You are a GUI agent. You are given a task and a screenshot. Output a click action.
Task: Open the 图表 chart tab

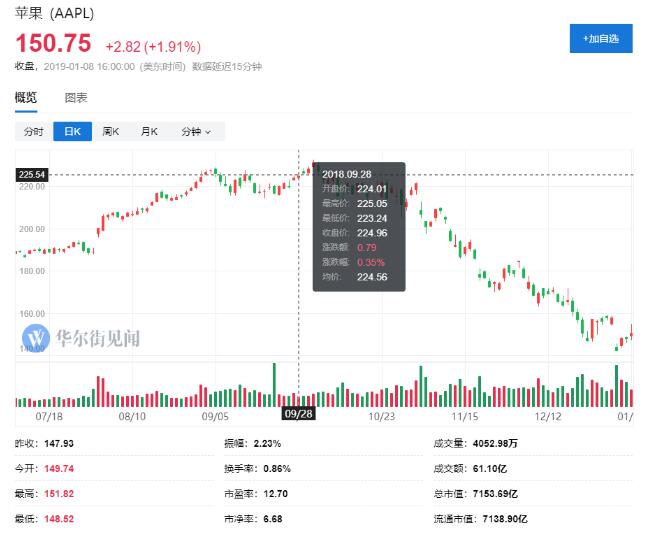[x=76, y=98]
